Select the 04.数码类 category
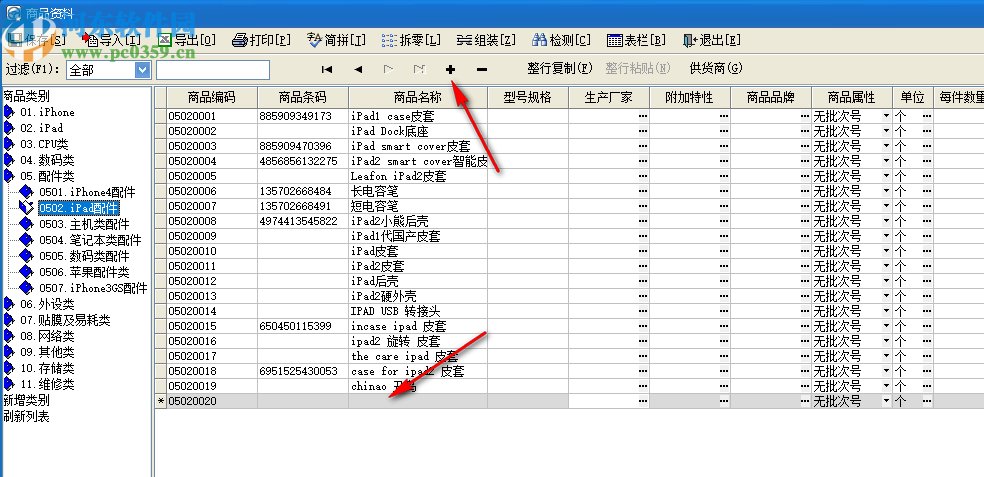Viewport: 984px width, 477px height. tap(47, 160)
